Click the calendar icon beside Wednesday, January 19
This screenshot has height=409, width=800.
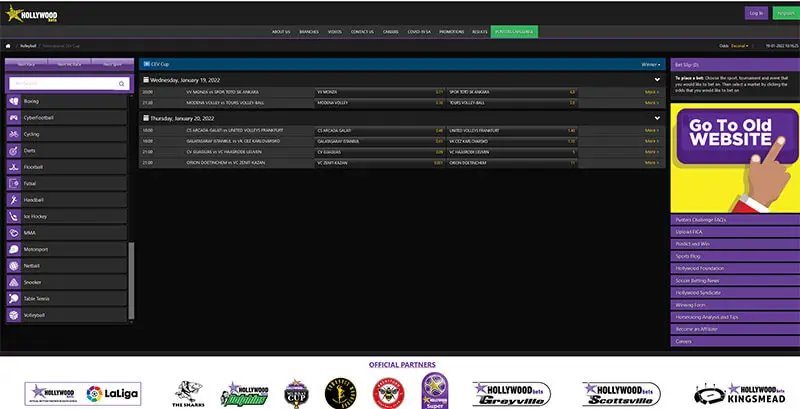(x=146, y=80)
